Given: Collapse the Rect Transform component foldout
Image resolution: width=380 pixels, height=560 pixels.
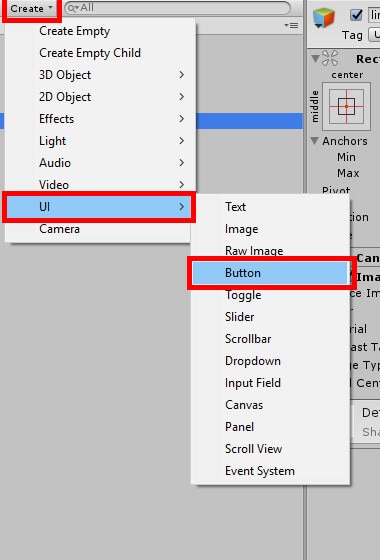Looking at the screenshot, I should point(315,58).
